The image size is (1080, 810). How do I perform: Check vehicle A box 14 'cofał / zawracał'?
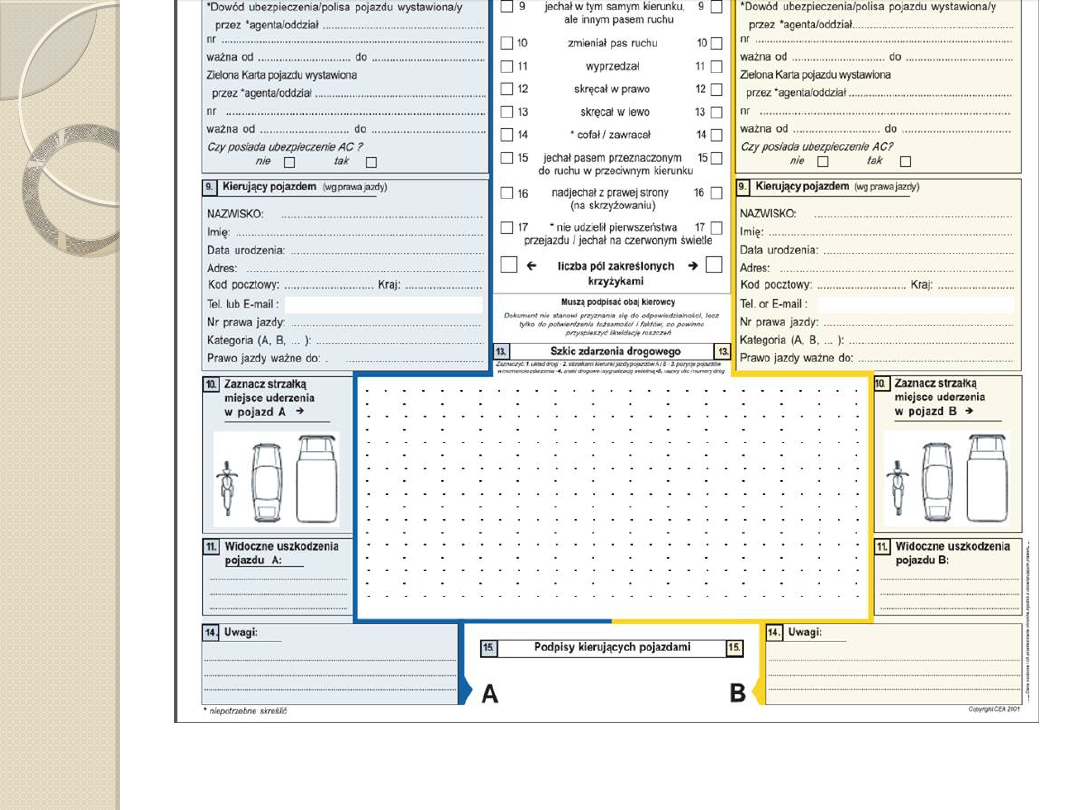click(507, 135)
